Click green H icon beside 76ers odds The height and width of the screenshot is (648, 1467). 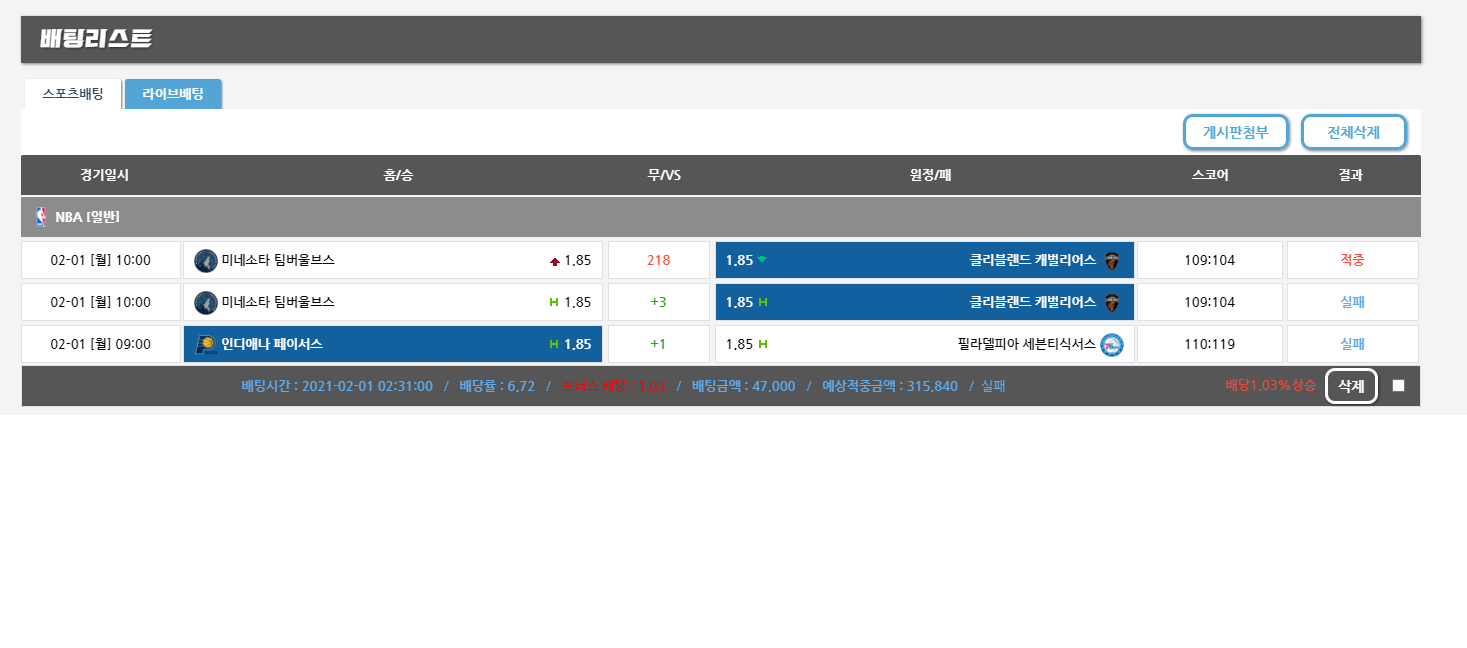[x=763, y=344]
